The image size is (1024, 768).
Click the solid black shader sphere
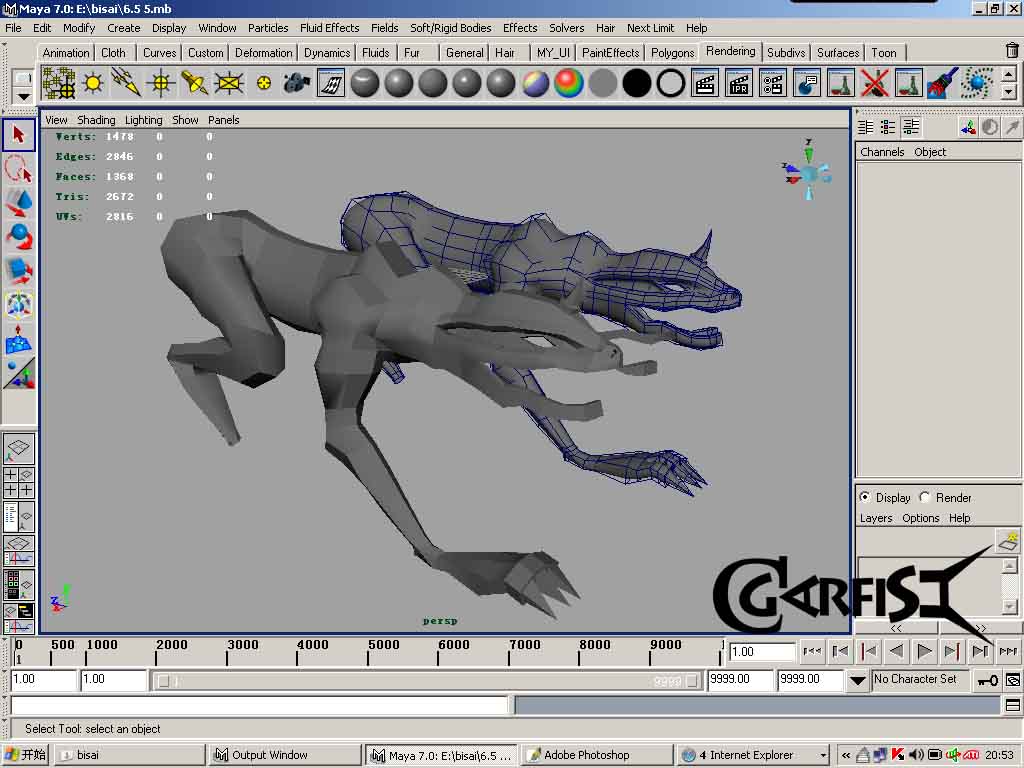tap(637, 83)
